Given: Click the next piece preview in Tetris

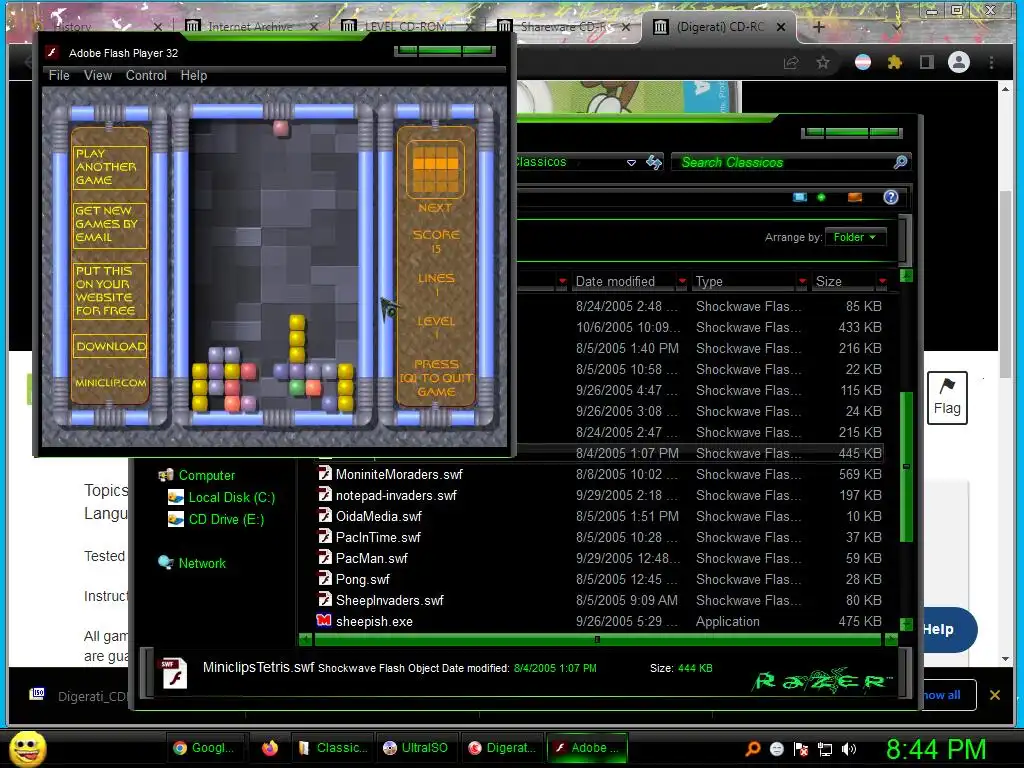Looking at the screenshot, I should click(435, 169).
